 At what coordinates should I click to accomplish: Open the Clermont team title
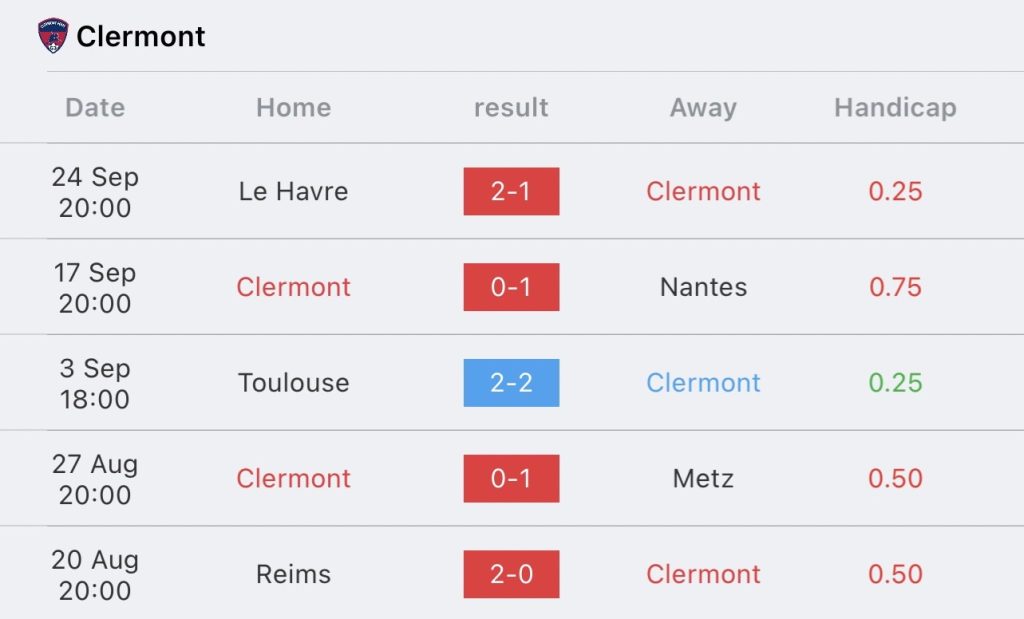(x=141, y=37)
